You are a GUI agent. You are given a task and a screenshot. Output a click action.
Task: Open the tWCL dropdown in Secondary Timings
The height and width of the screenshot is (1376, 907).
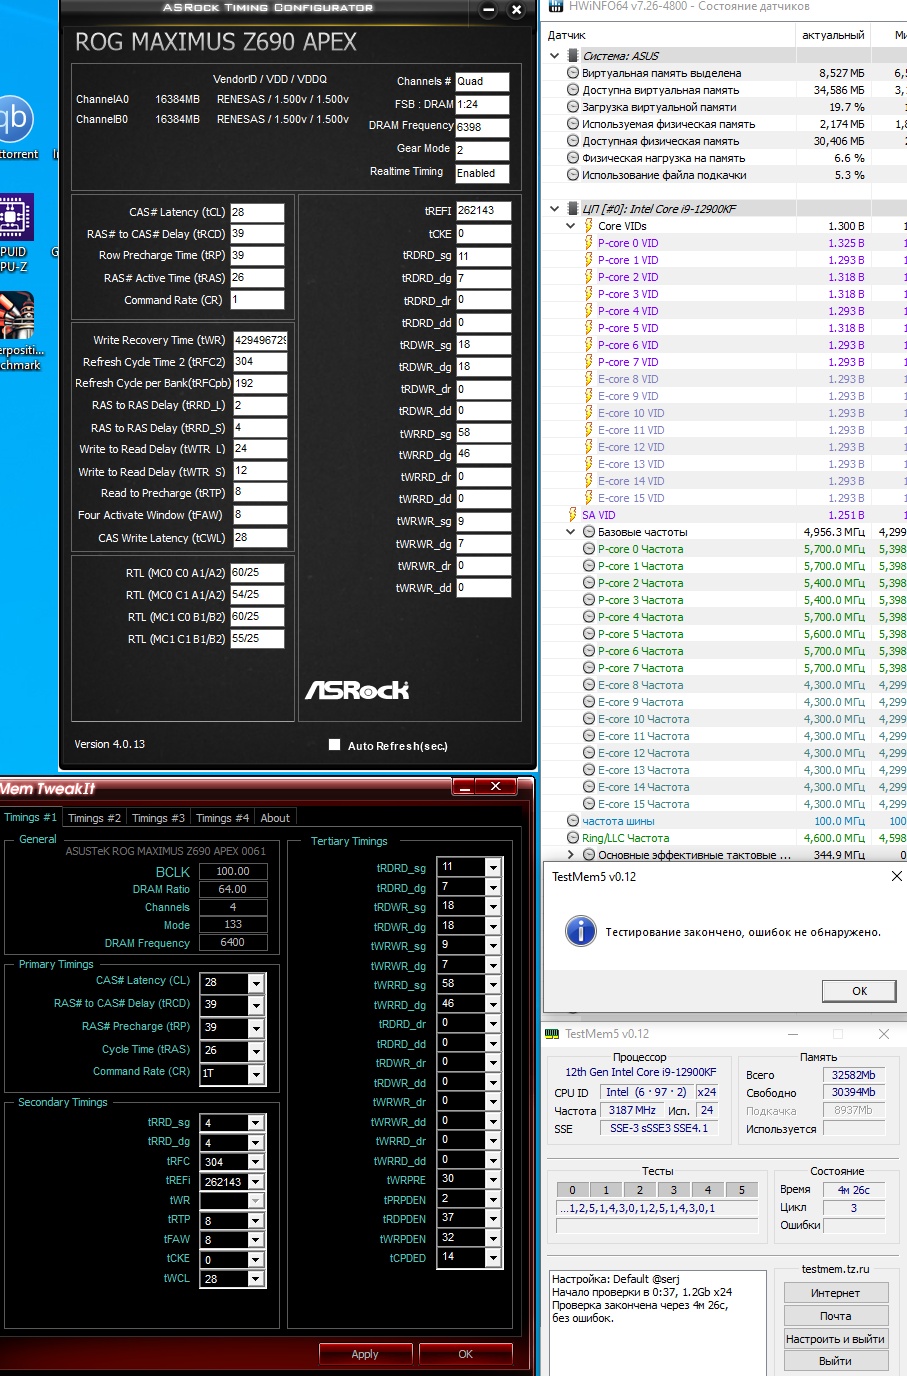click(256, 1279)
